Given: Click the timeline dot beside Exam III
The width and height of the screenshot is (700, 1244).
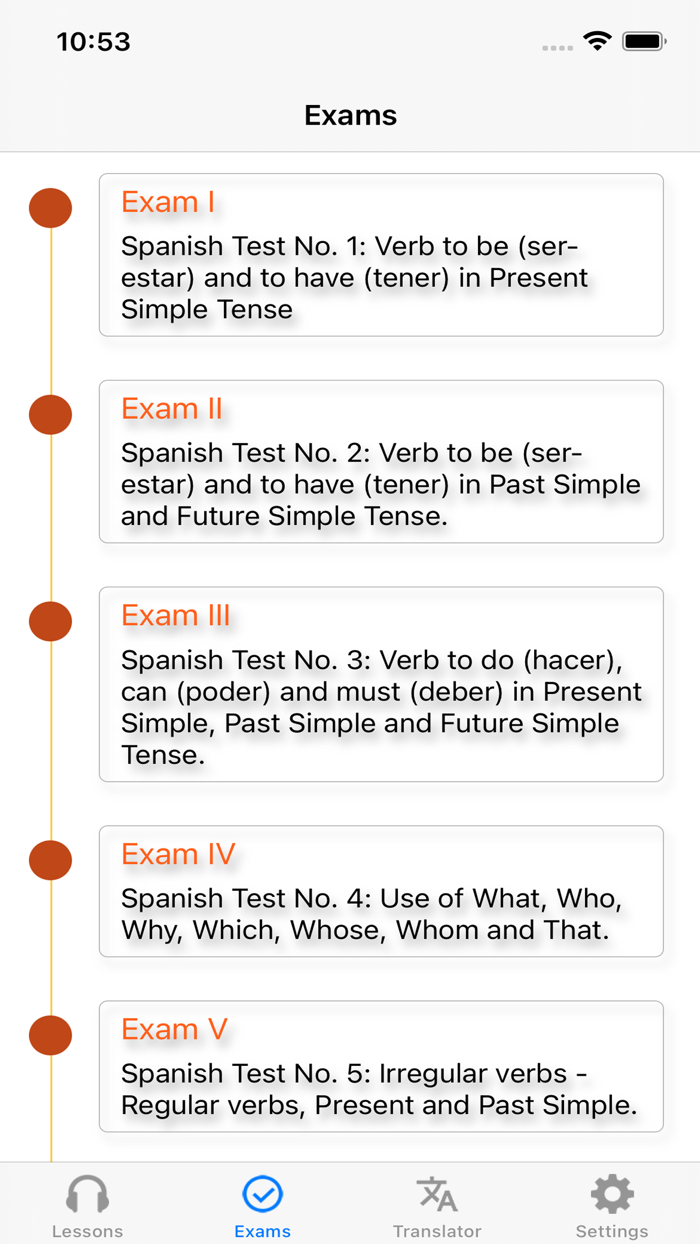Looking at the screenshot, I should tap(51, 621).
